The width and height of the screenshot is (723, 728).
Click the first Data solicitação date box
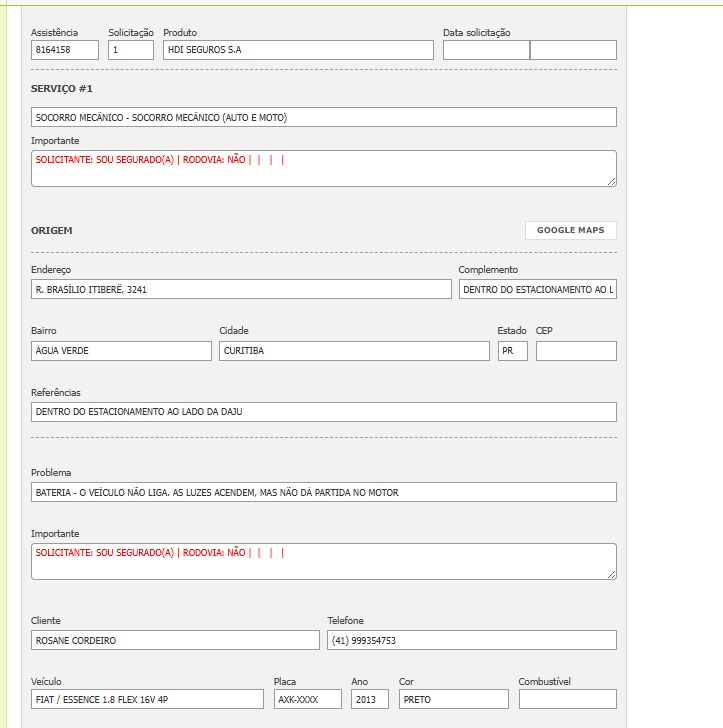[x=486, y=50]
